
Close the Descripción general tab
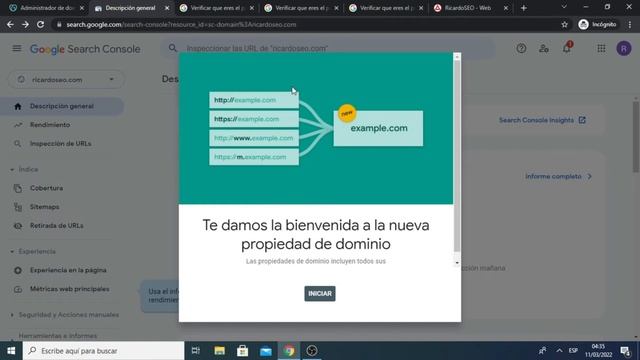click(167, 8)
